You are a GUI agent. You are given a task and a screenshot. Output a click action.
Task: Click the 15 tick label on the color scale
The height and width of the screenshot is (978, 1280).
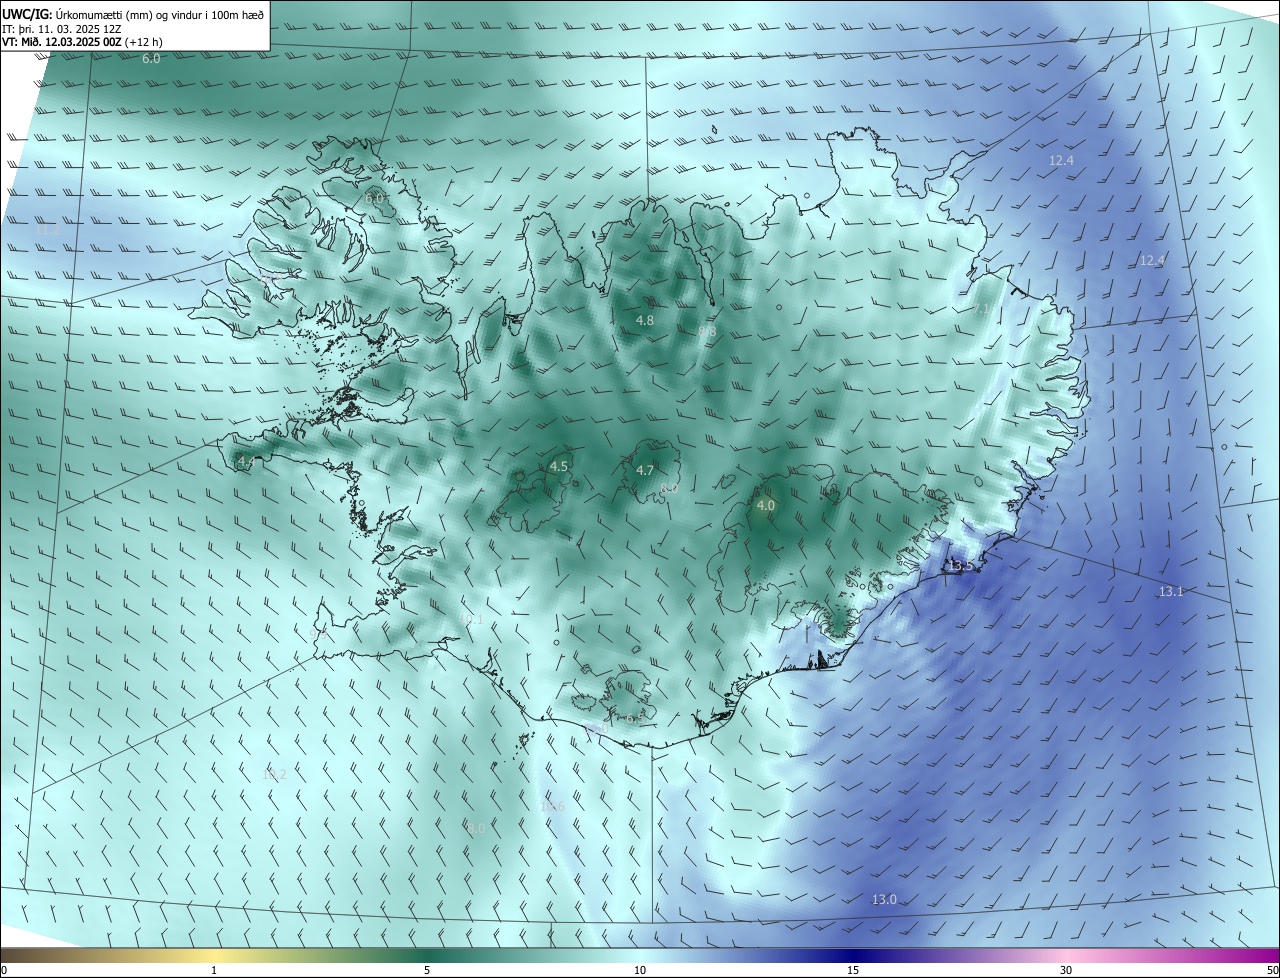pos(853,970)
